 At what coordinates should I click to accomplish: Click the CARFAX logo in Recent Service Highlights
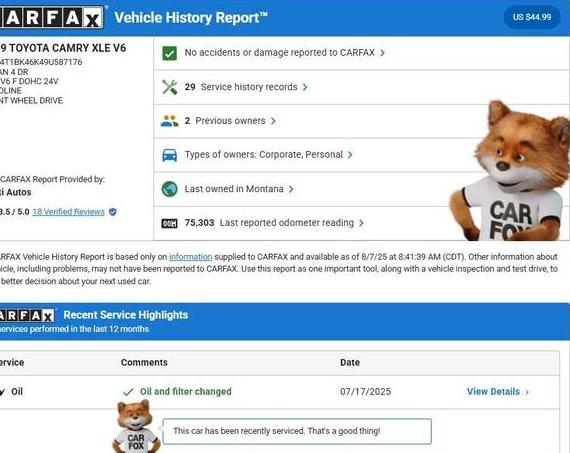[x=27, y=315]
